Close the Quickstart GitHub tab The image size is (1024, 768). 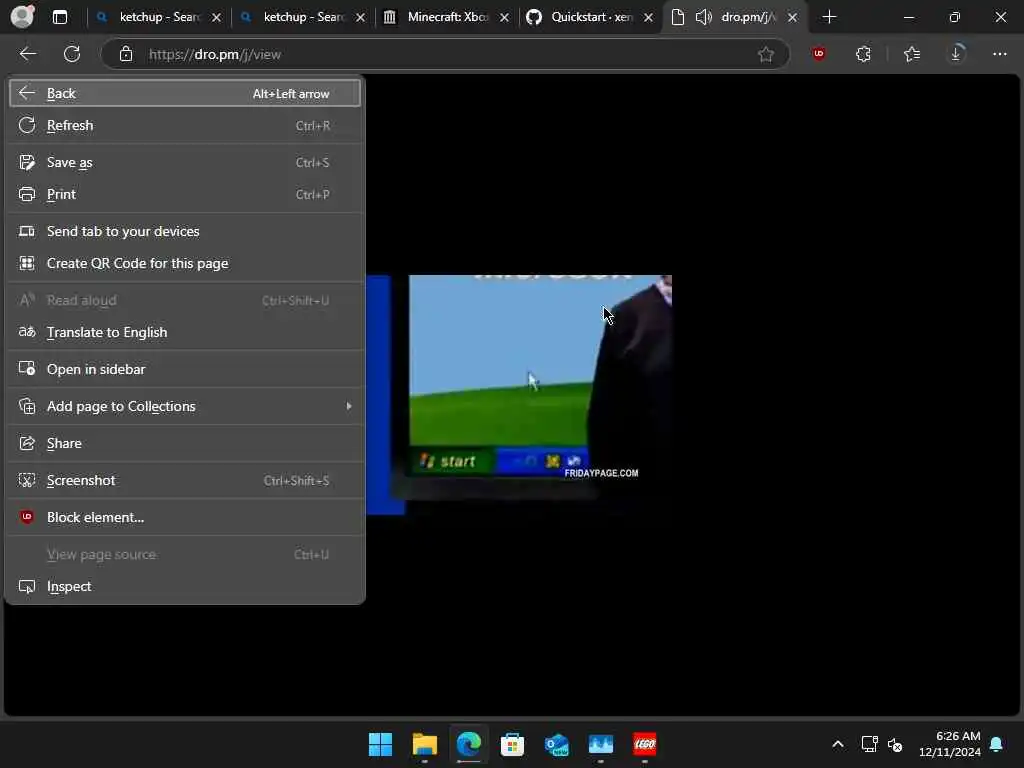click(648, 18)
